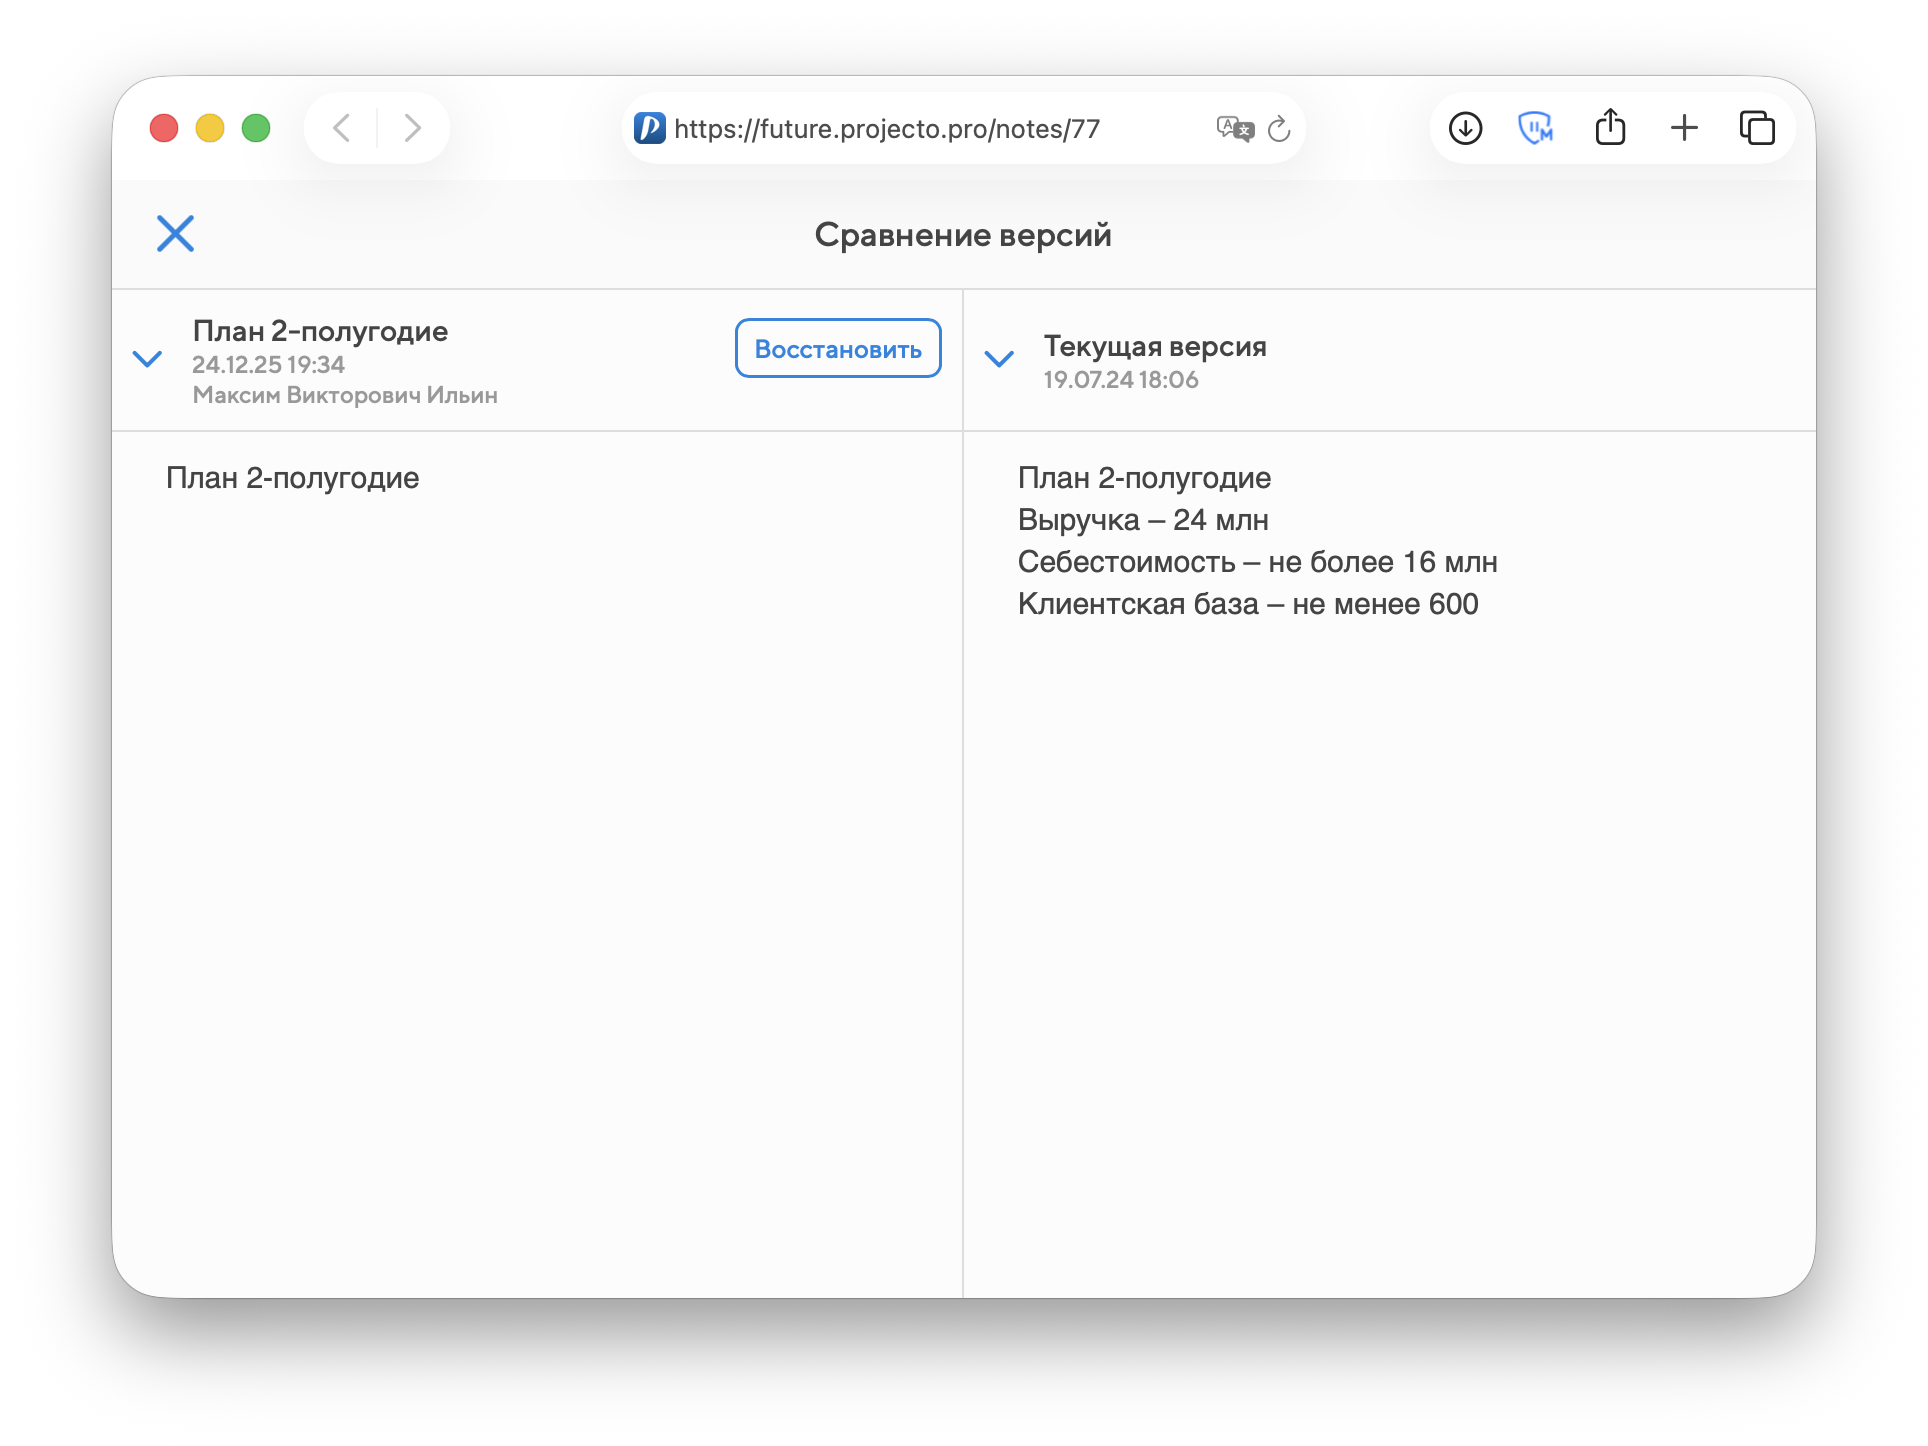
Task: Open a new tab with plus
Action: tap(1684, 128)
